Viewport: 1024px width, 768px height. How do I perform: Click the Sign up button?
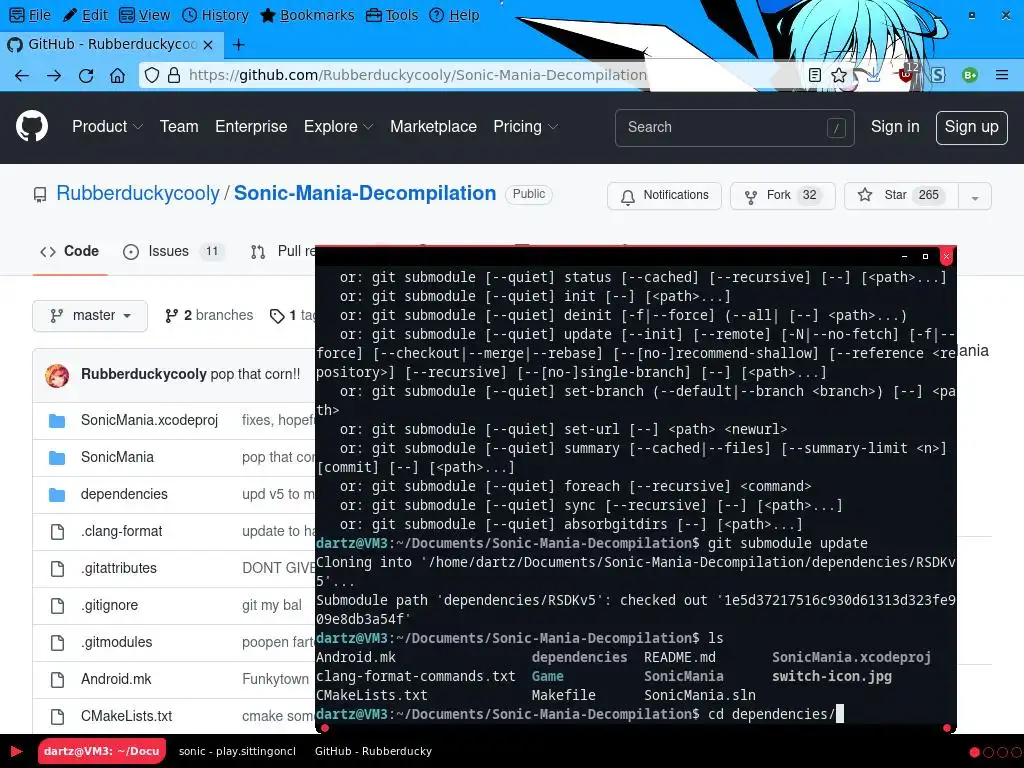tap(972, 127)
